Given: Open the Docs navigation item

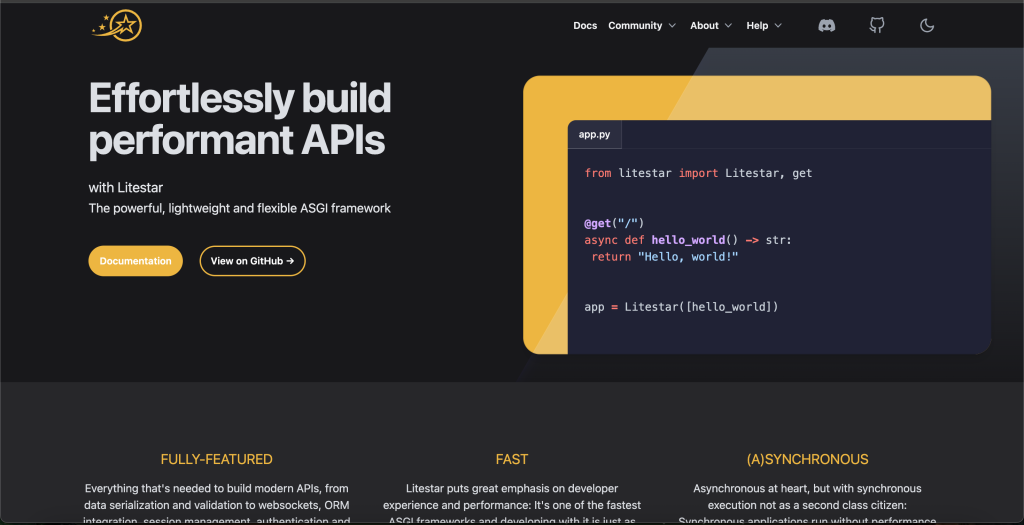Looking at the screenshot, I should [x=585, y=26].
